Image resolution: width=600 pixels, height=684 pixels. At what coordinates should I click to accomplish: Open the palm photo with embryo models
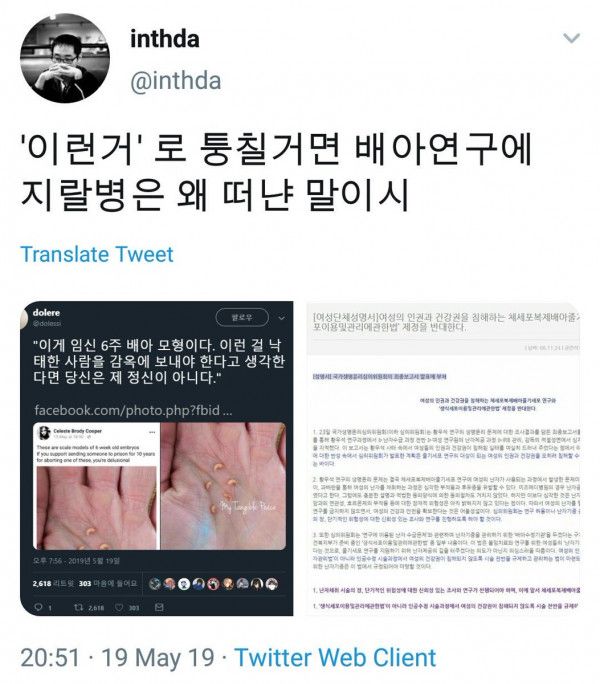coord(223,486)
